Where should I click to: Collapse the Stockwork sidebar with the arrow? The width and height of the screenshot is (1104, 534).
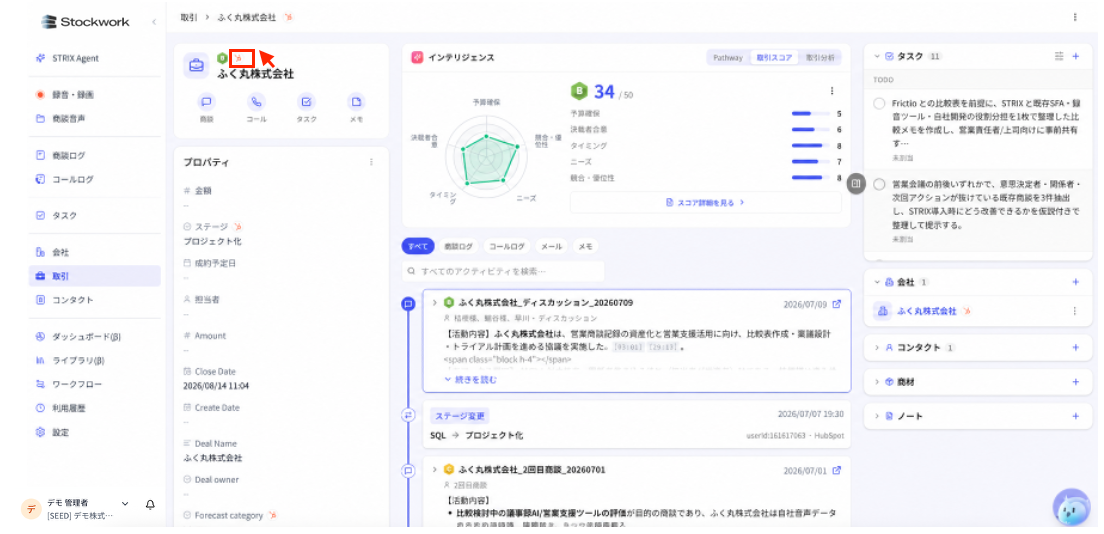154,22
